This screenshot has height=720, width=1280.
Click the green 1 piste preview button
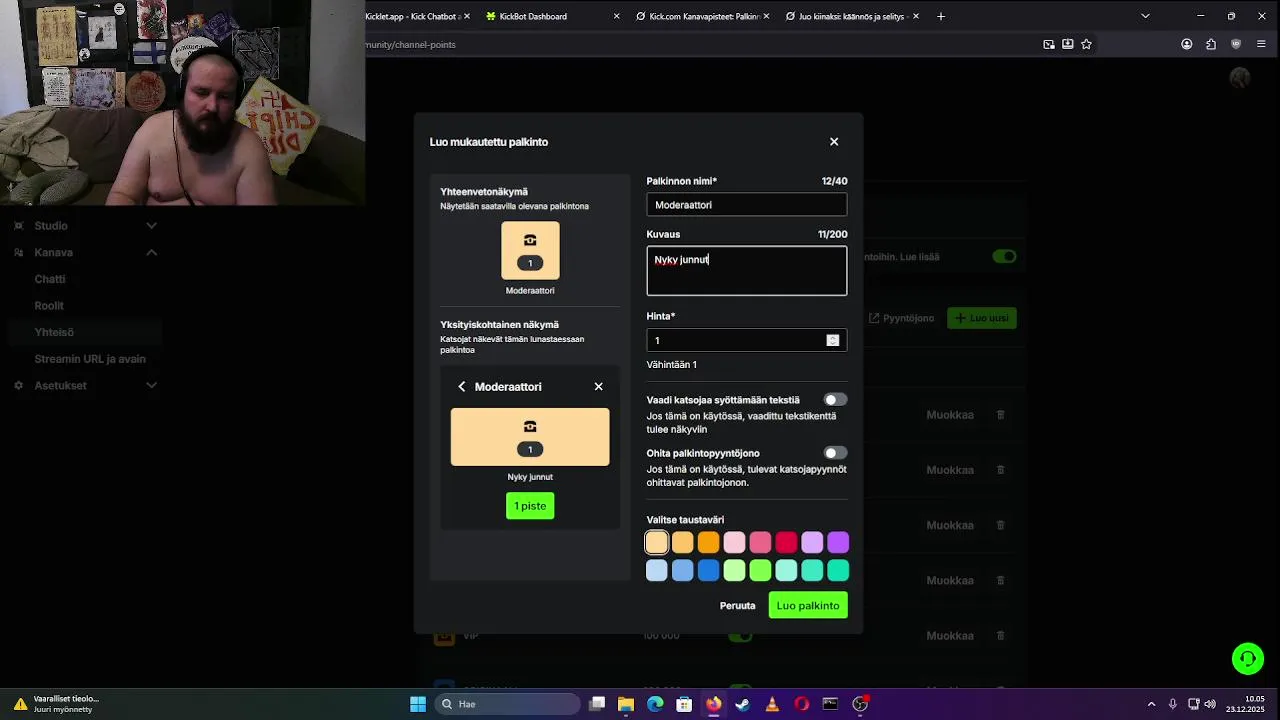530,506
